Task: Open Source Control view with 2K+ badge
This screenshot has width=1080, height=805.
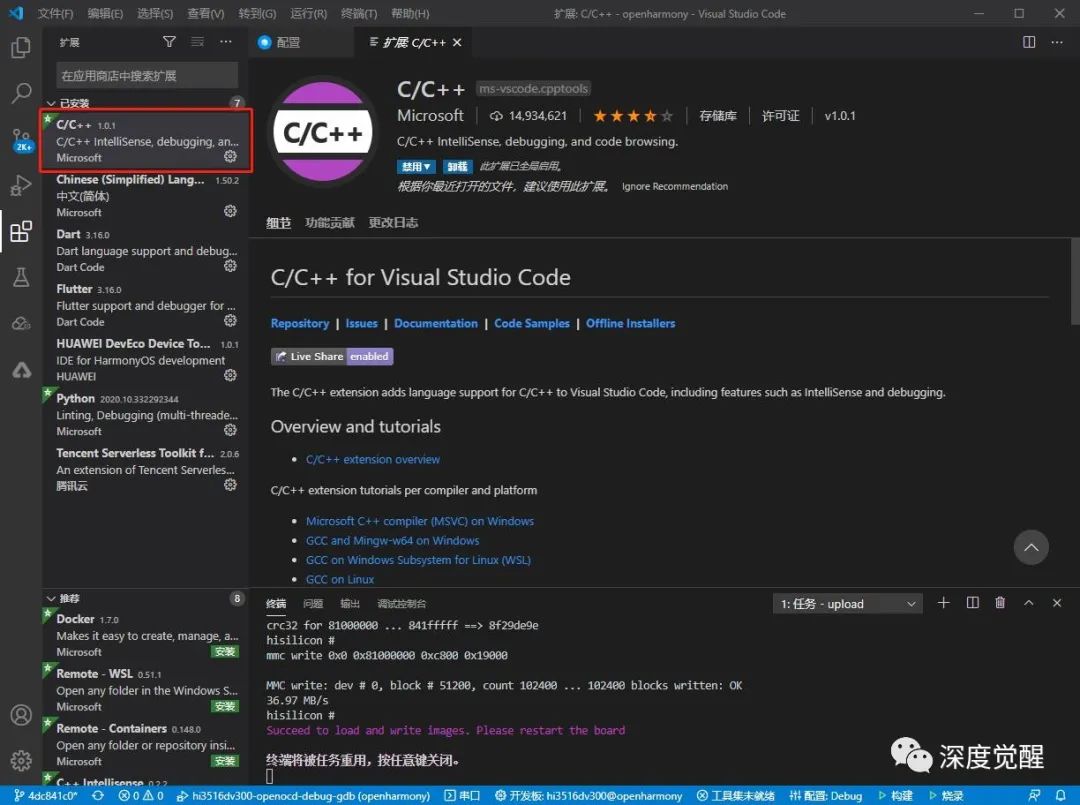Action: click(21, 140)
